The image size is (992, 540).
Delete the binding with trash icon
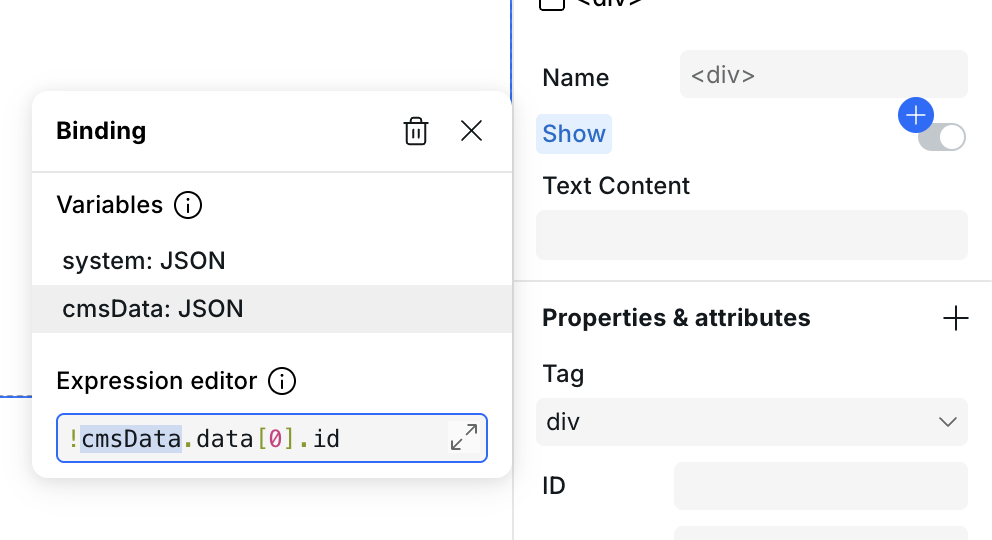[x=416, y=132]
